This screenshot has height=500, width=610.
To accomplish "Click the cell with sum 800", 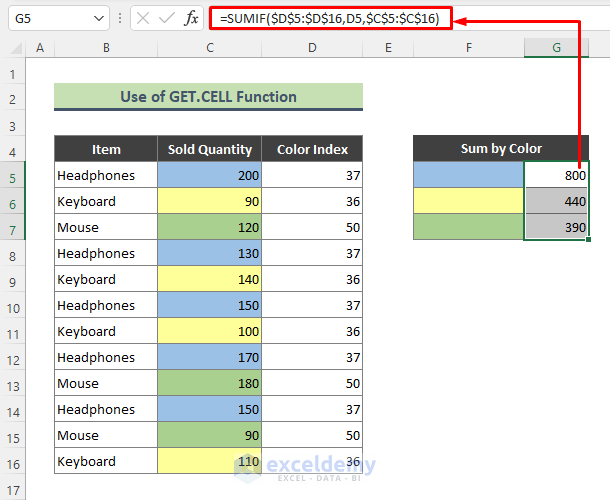I will pos(556,175).
